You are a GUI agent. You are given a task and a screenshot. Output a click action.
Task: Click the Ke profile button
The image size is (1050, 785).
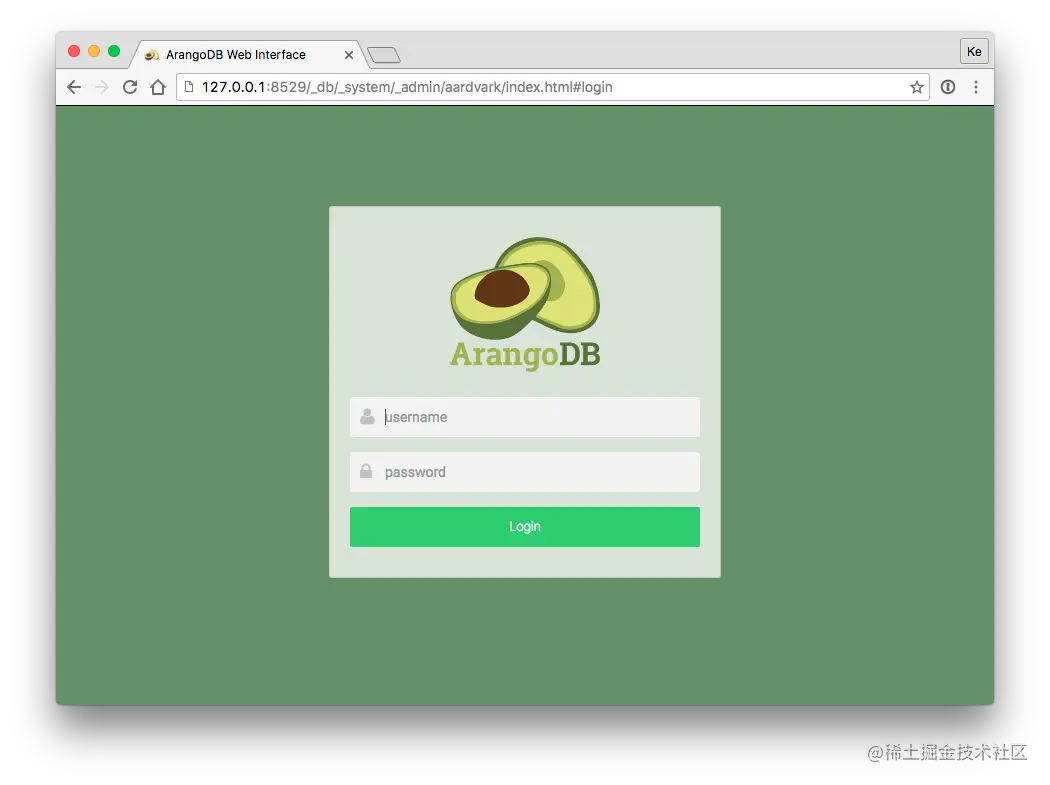tap(974, 52)
